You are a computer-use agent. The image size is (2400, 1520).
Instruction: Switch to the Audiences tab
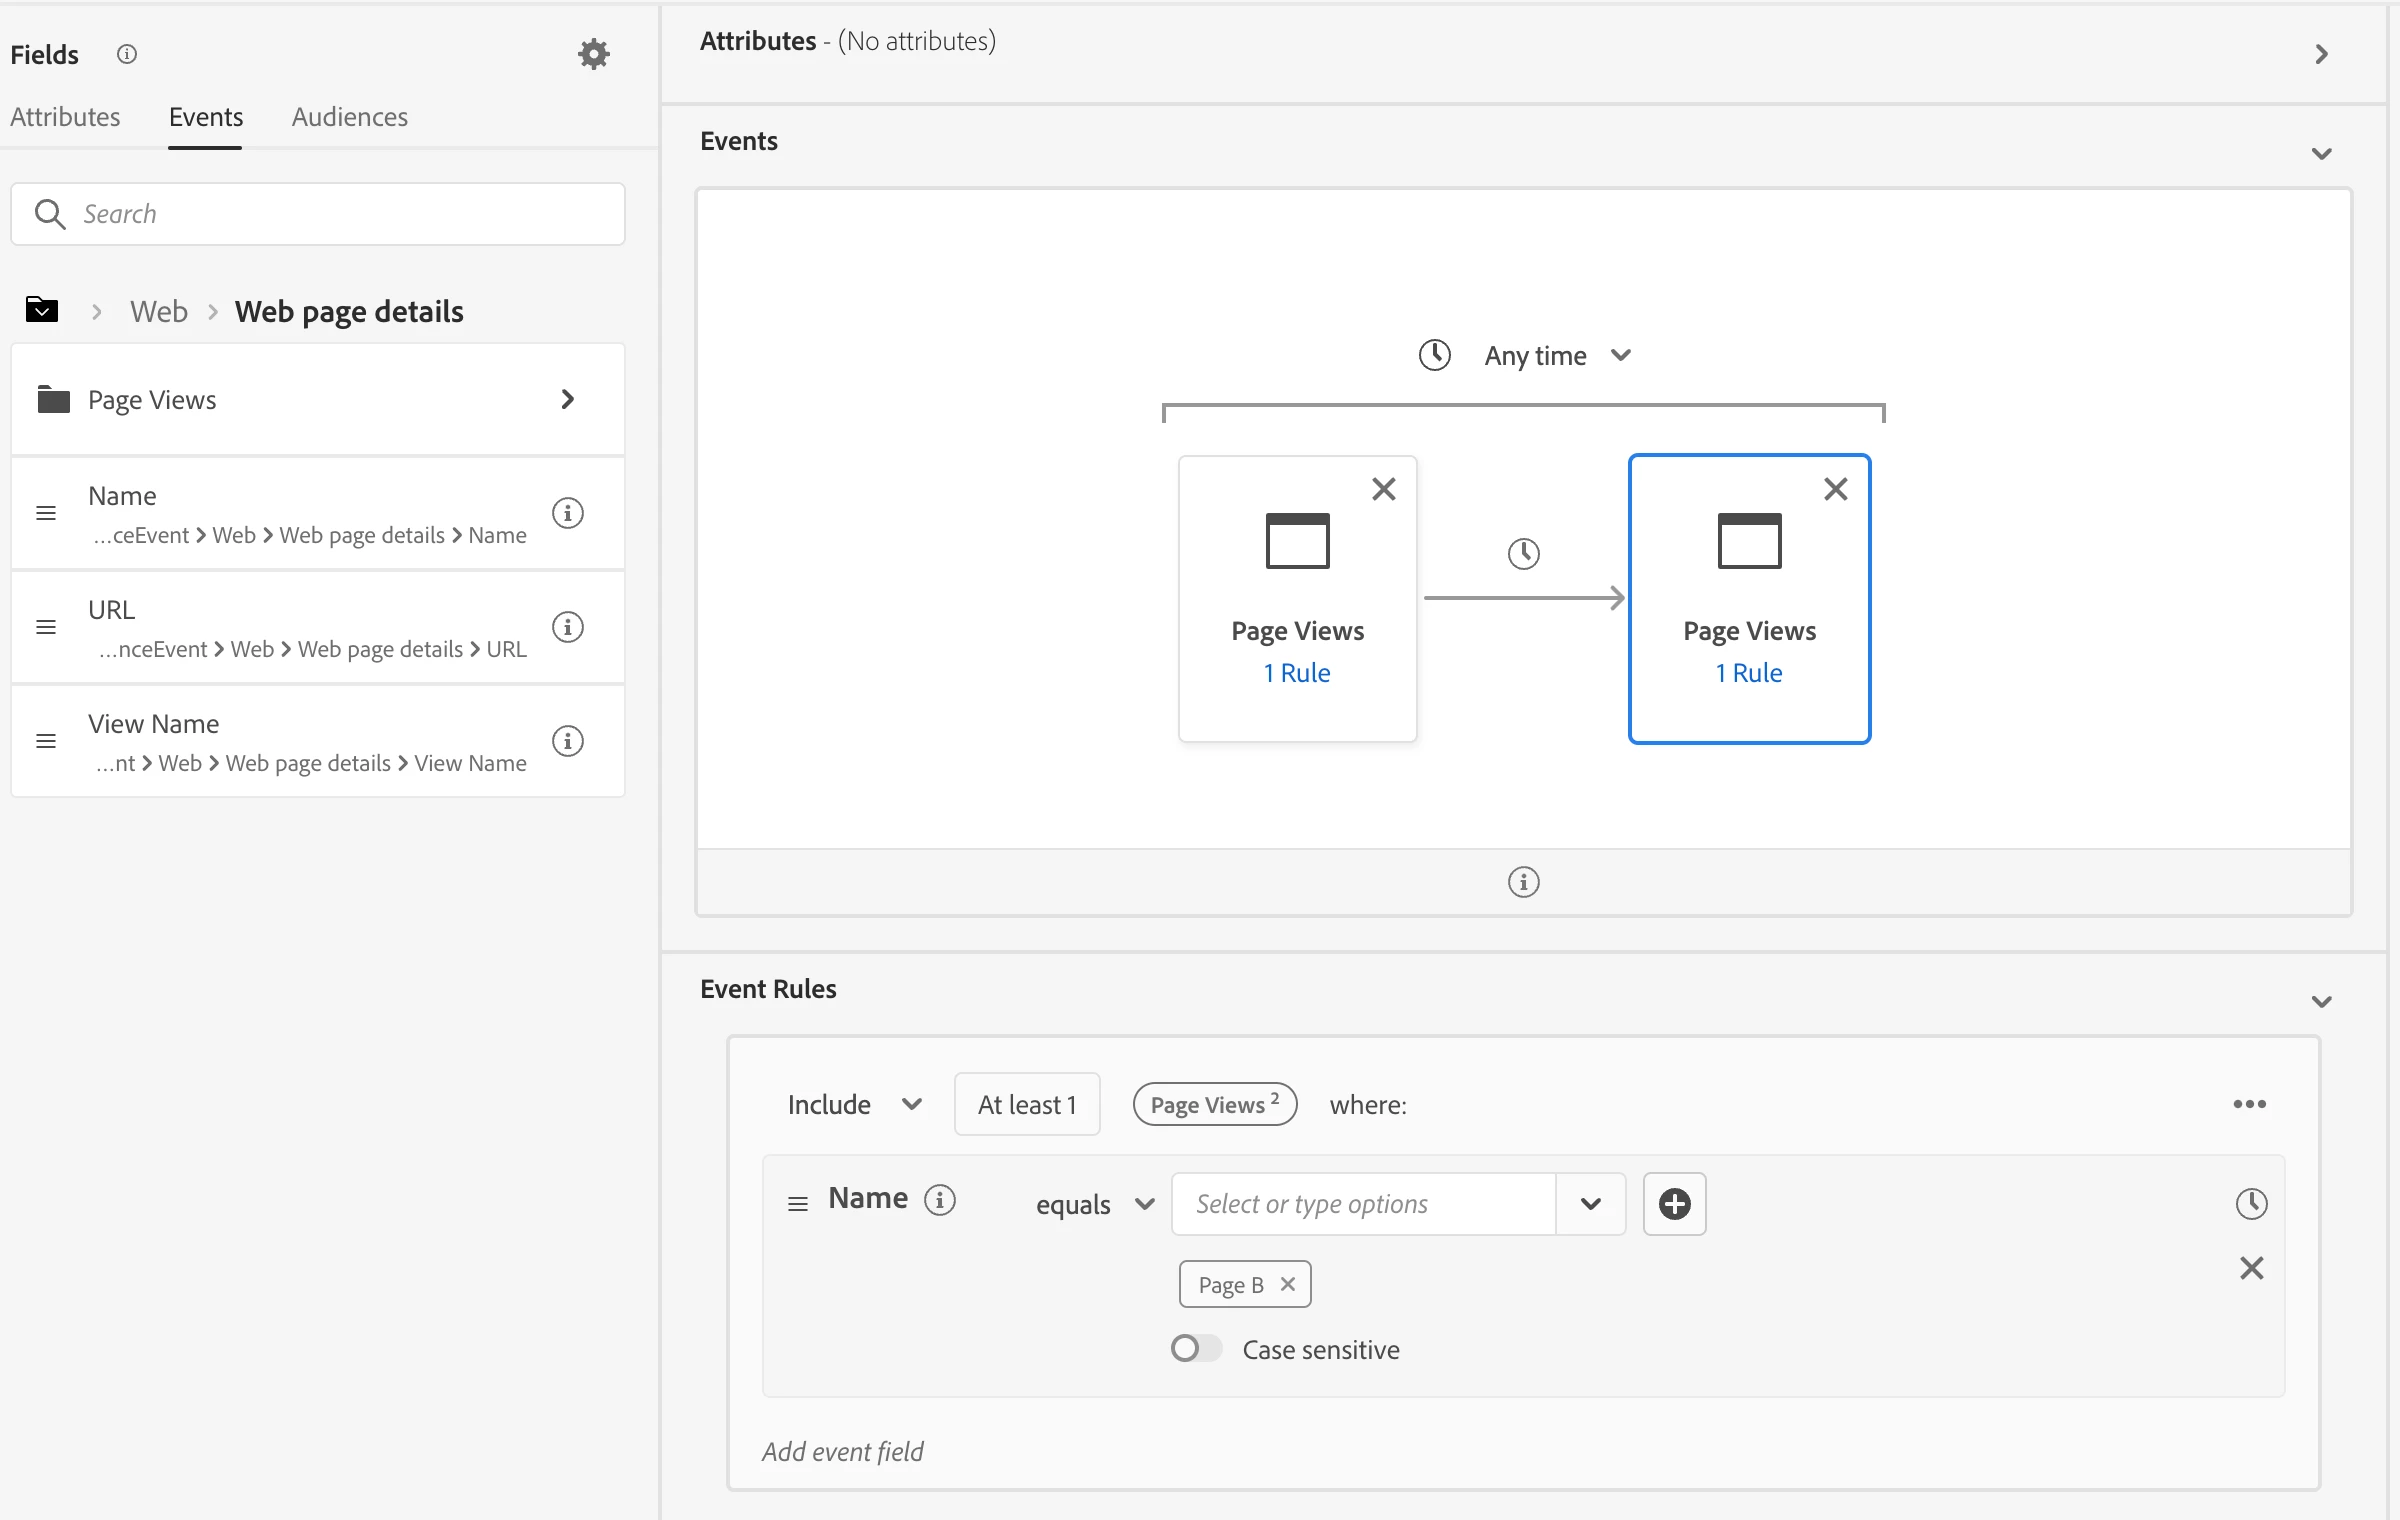click(x=349, y=117)
